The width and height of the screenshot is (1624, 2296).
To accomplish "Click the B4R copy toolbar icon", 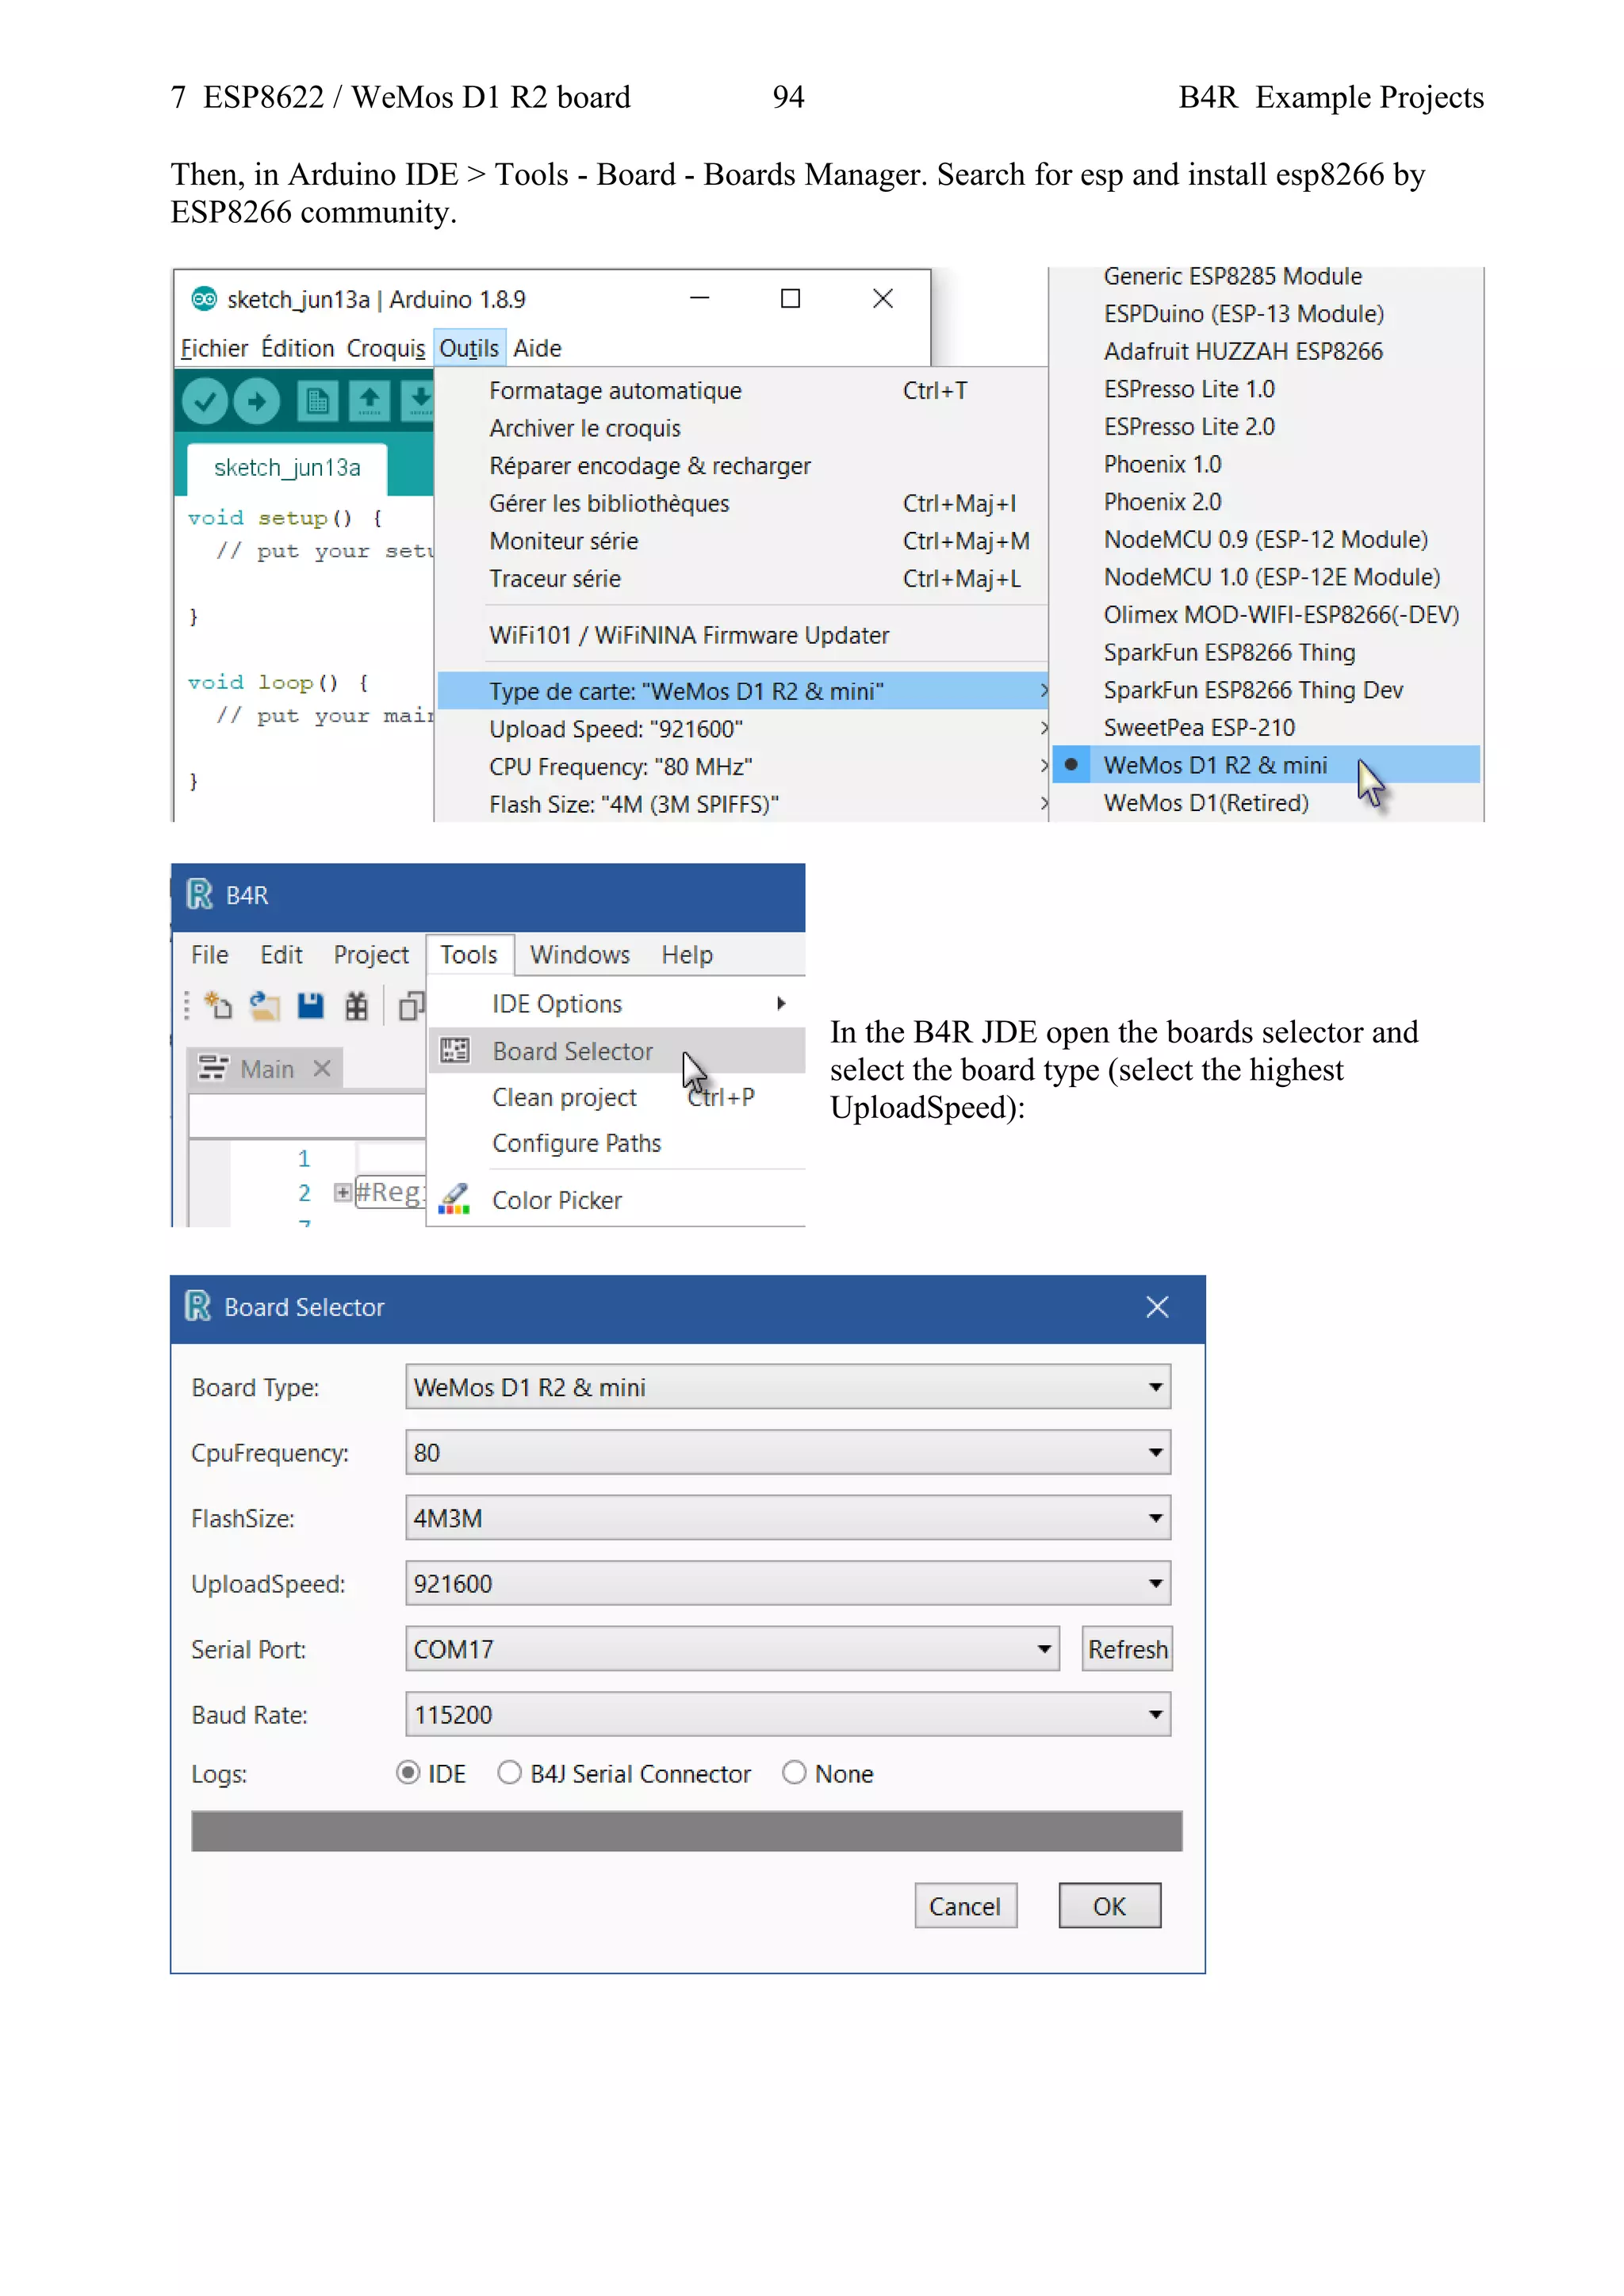I will (x=411, y=1005).
